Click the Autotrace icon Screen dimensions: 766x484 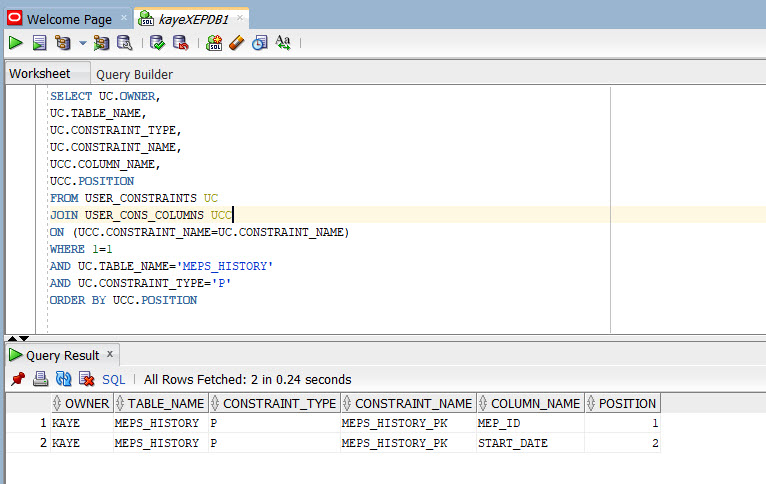(x=101, y=43)
